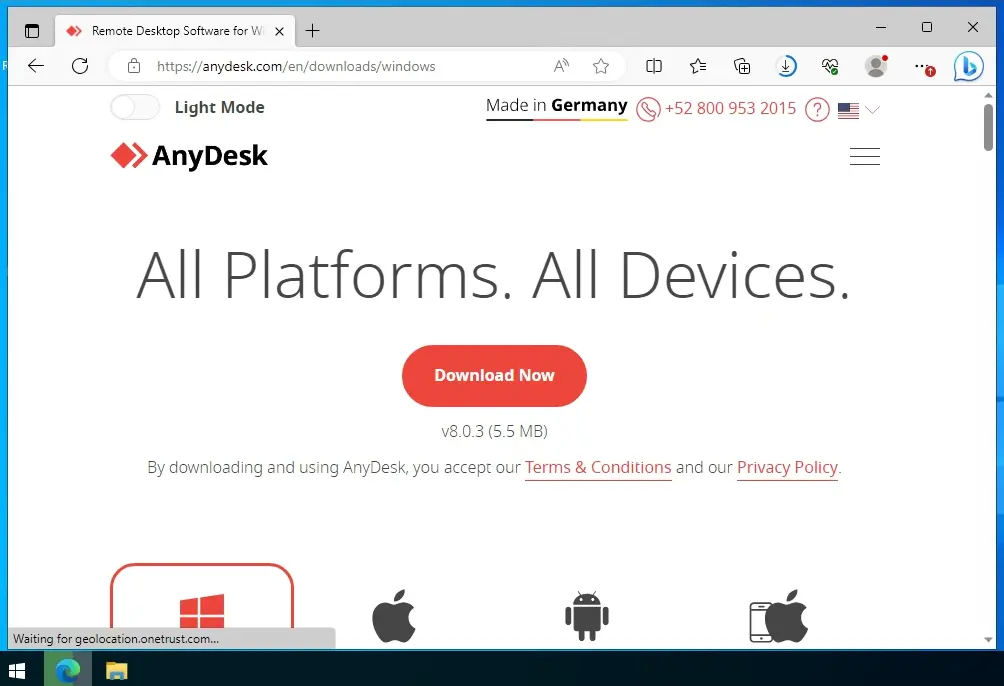The width and height of the screenshot is (1004, 686).
Task: Click the tab actions menu icon
Action: (31, 31)
